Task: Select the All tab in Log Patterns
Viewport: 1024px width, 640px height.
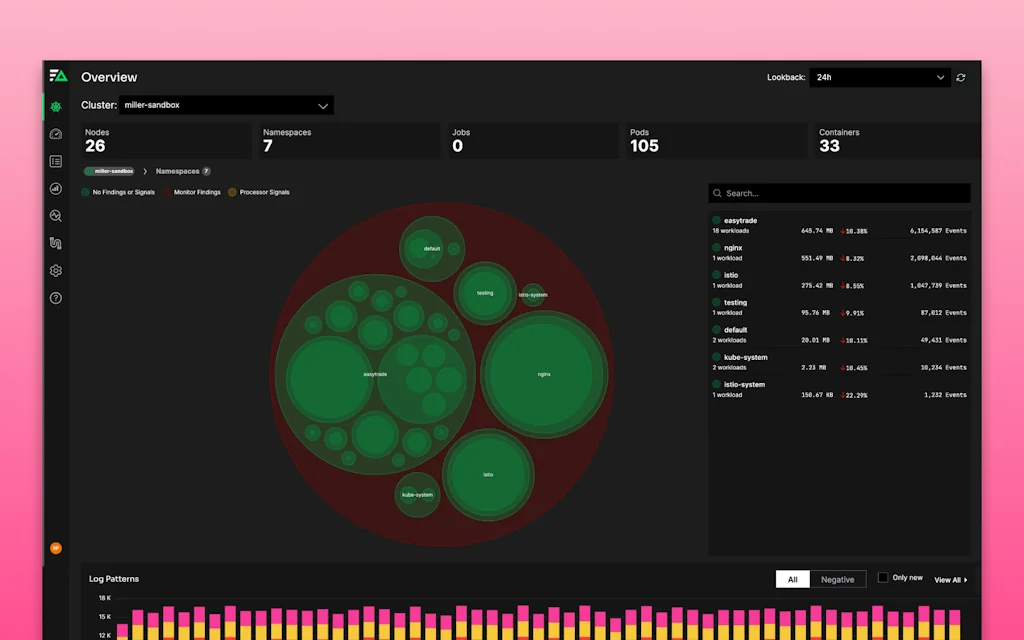Action: tap(792, 579)
